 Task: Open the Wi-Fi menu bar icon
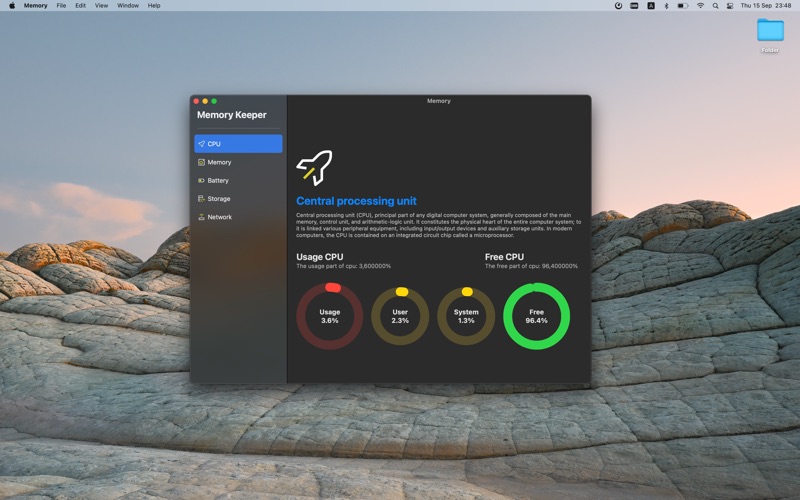[701, 6]
